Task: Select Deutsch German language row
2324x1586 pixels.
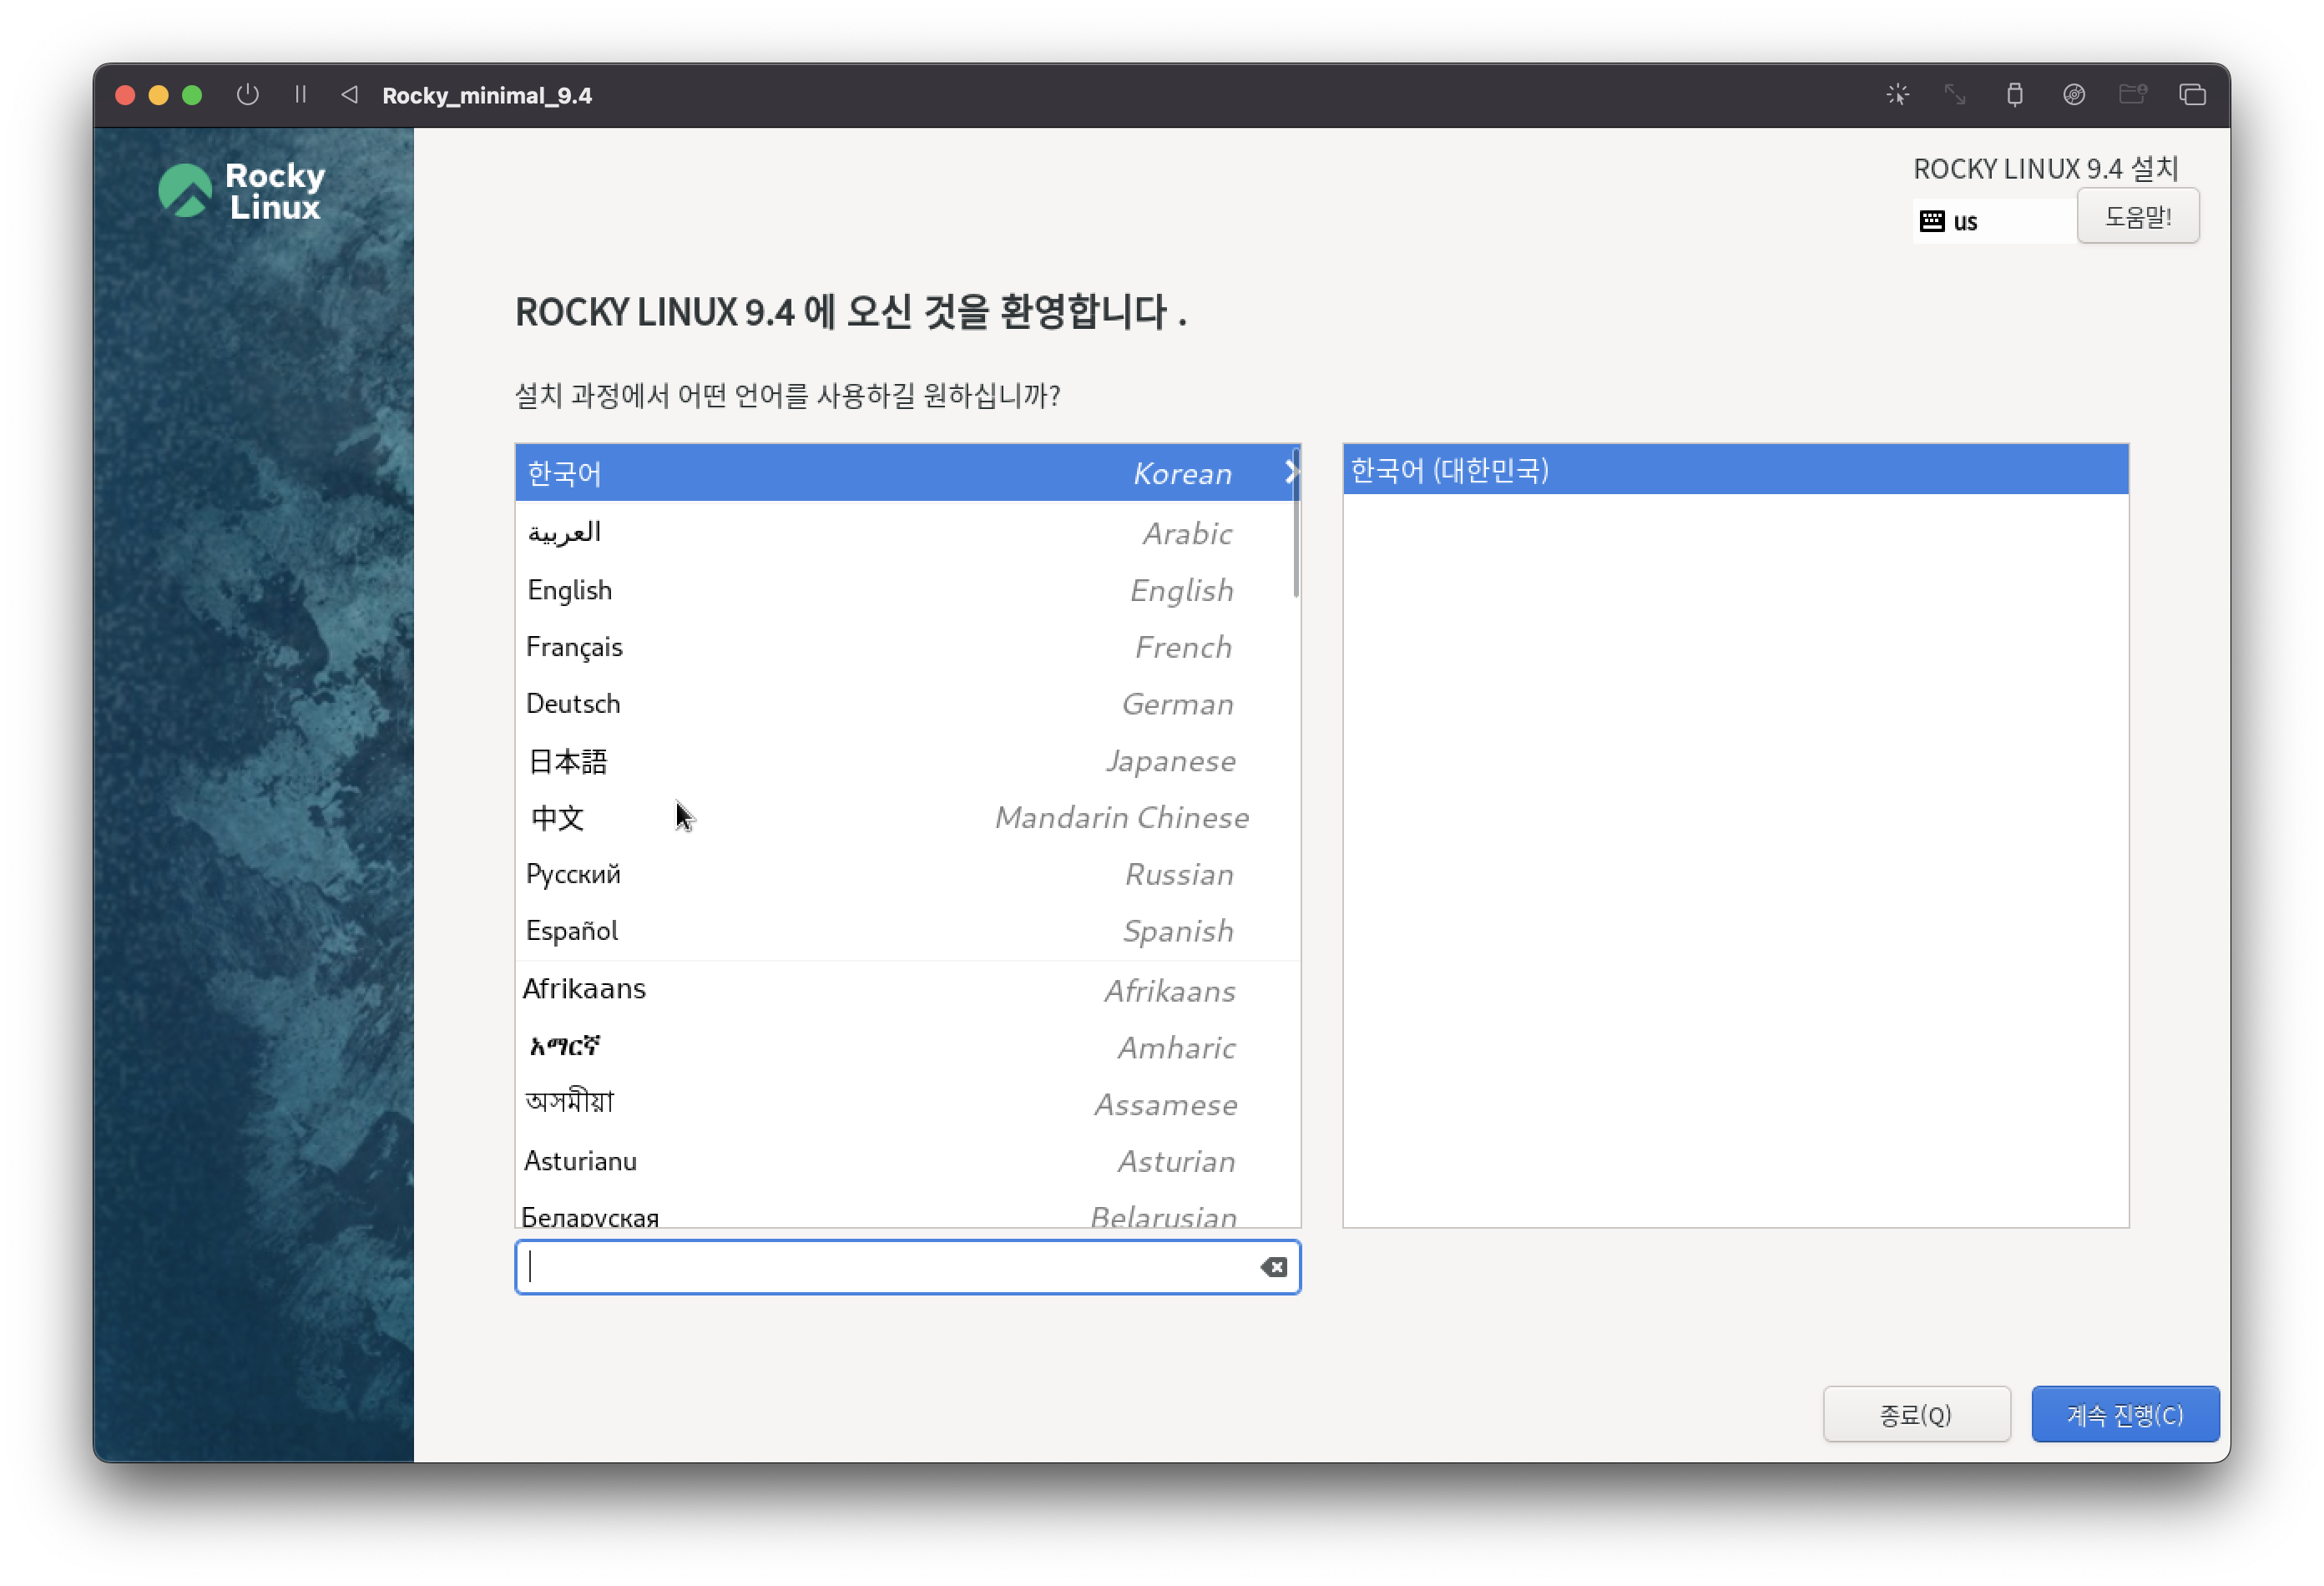Action: click(x=880, y=704)
